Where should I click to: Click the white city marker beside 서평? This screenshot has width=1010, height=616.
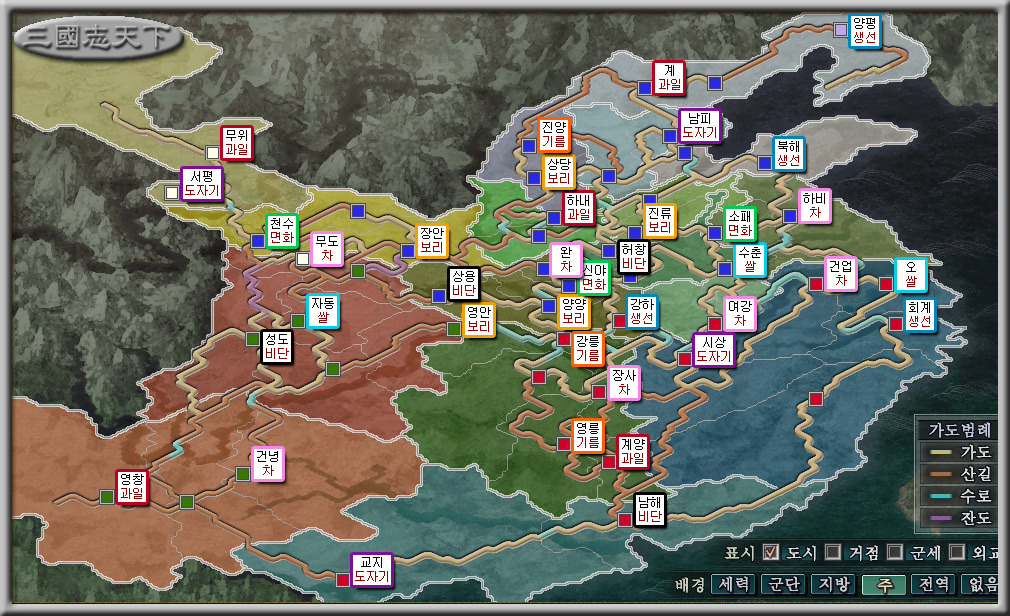pos(171,193)
